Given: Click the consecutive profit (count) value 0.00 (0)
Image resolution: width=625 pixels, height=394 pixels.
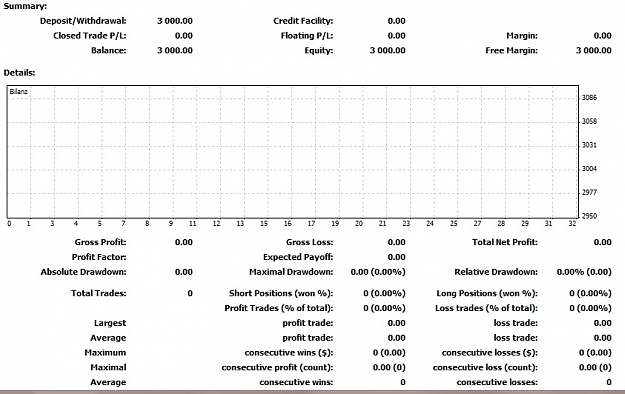Looking at the screenshot, I should [x=389, y=368].
